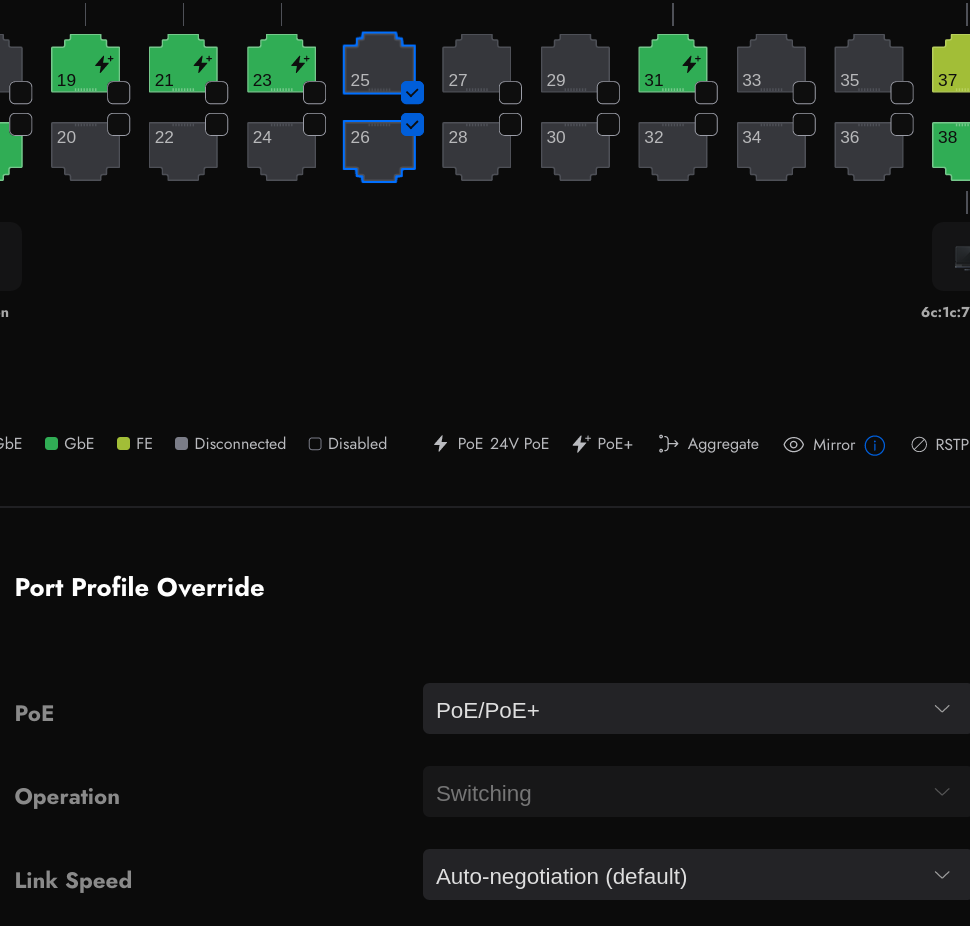
Task: Check the port 27 checkbox
Action: click(510, 93)
